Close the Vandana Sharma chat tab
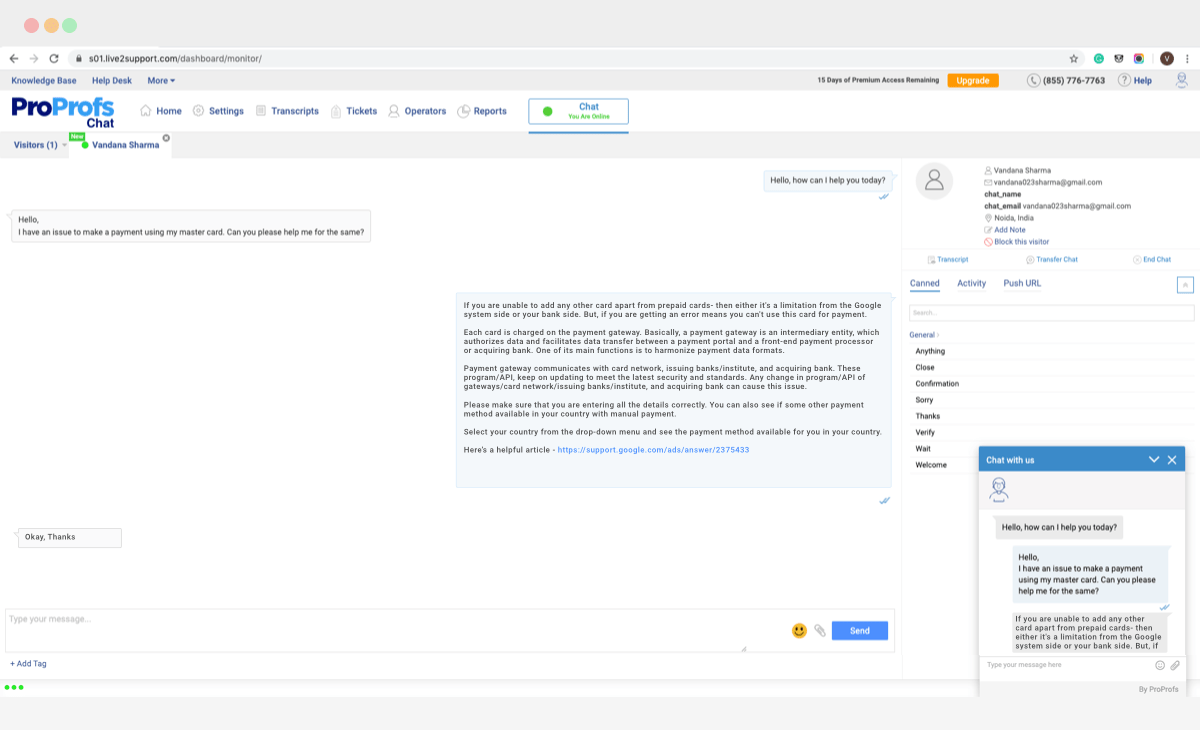 pos(166,138)
